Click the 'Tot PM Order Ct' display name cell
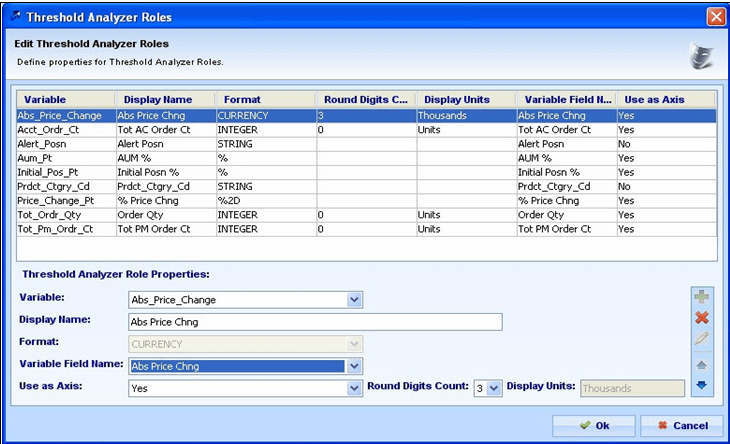The image size is (730, 444). [x=166, y=229]
